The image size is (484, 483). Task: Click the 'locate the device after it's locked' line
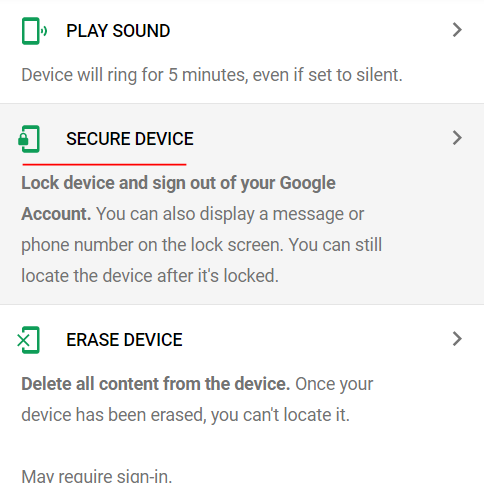150,276
